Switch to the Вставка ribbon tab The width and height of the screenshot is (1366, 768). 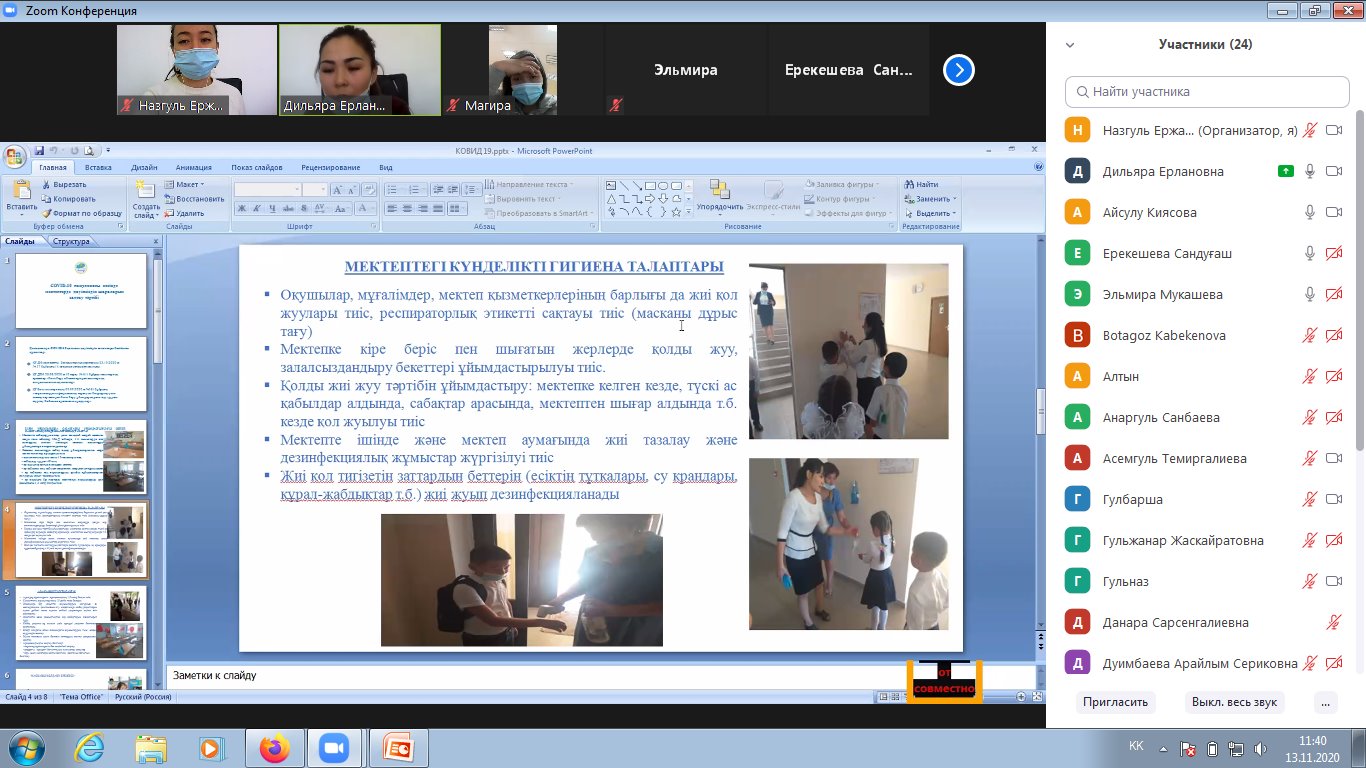[x=98, y=168]
